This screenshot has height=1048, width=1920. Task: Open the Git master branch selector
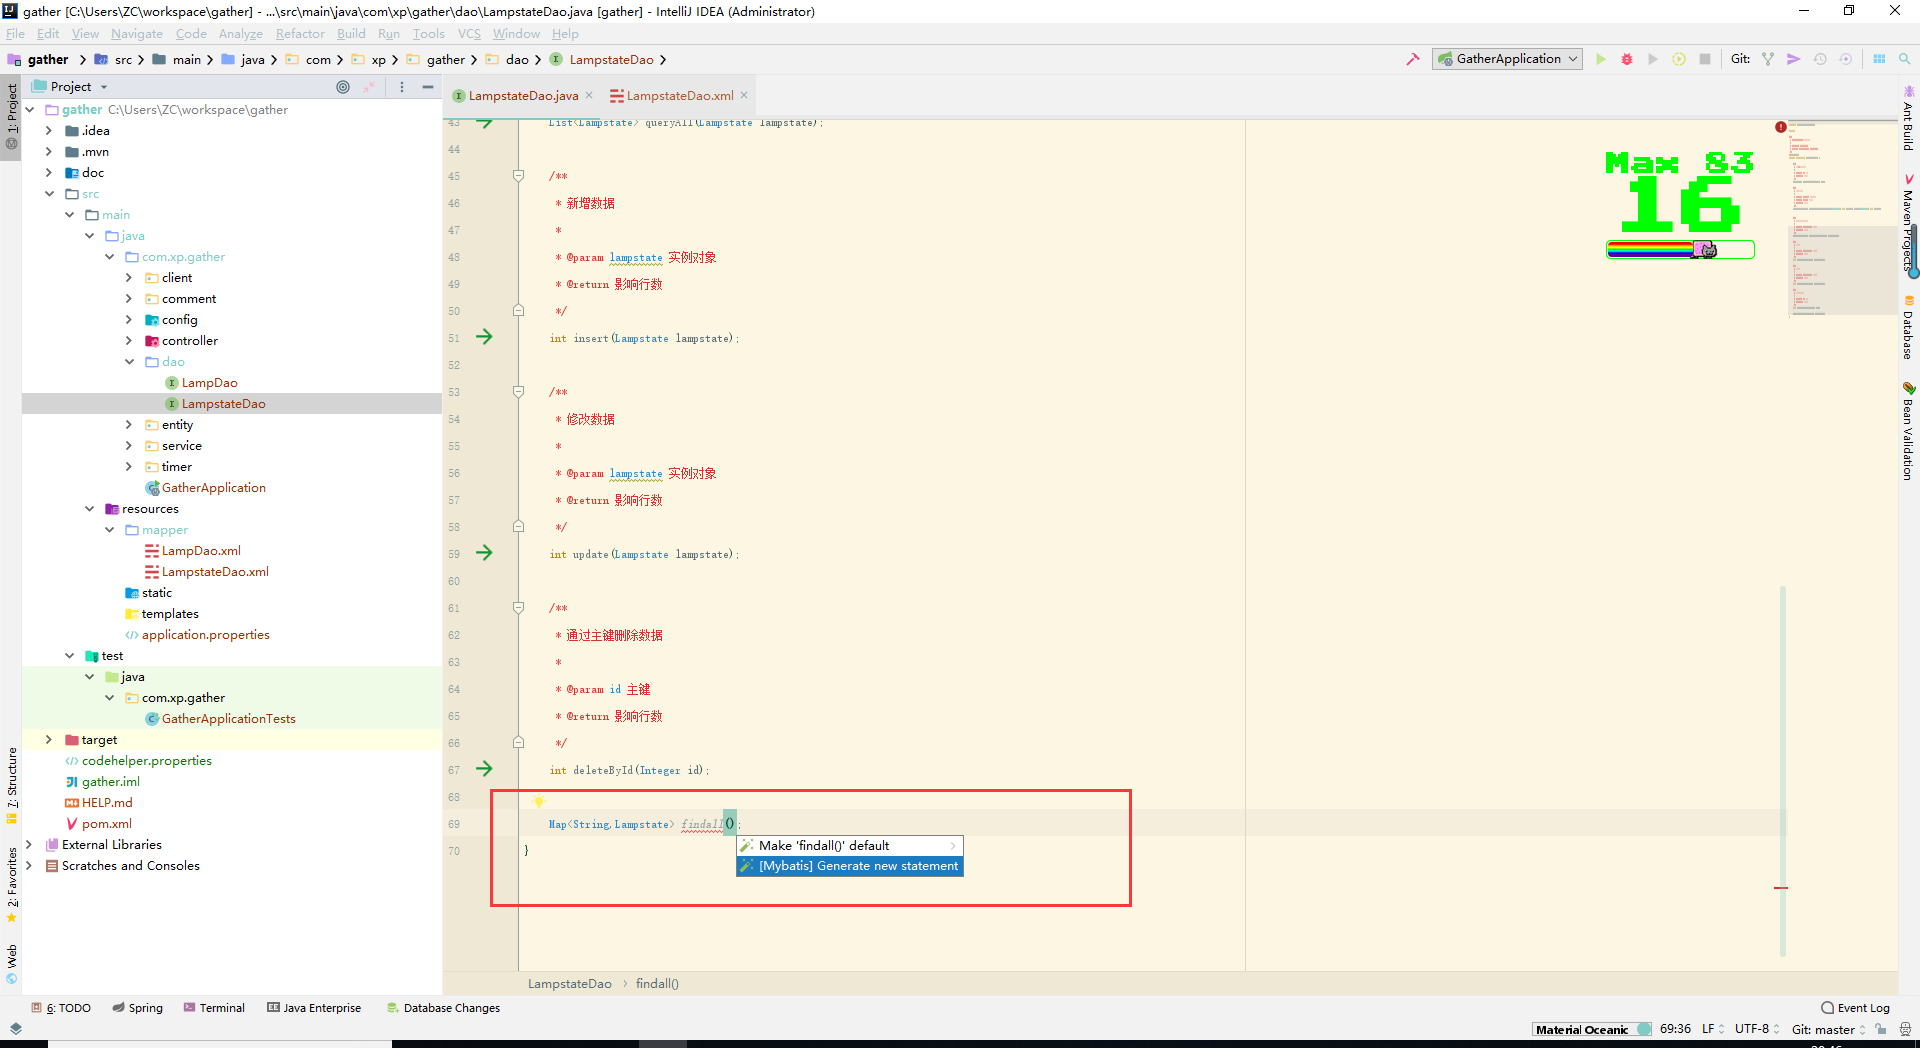pos(1828,1029)
